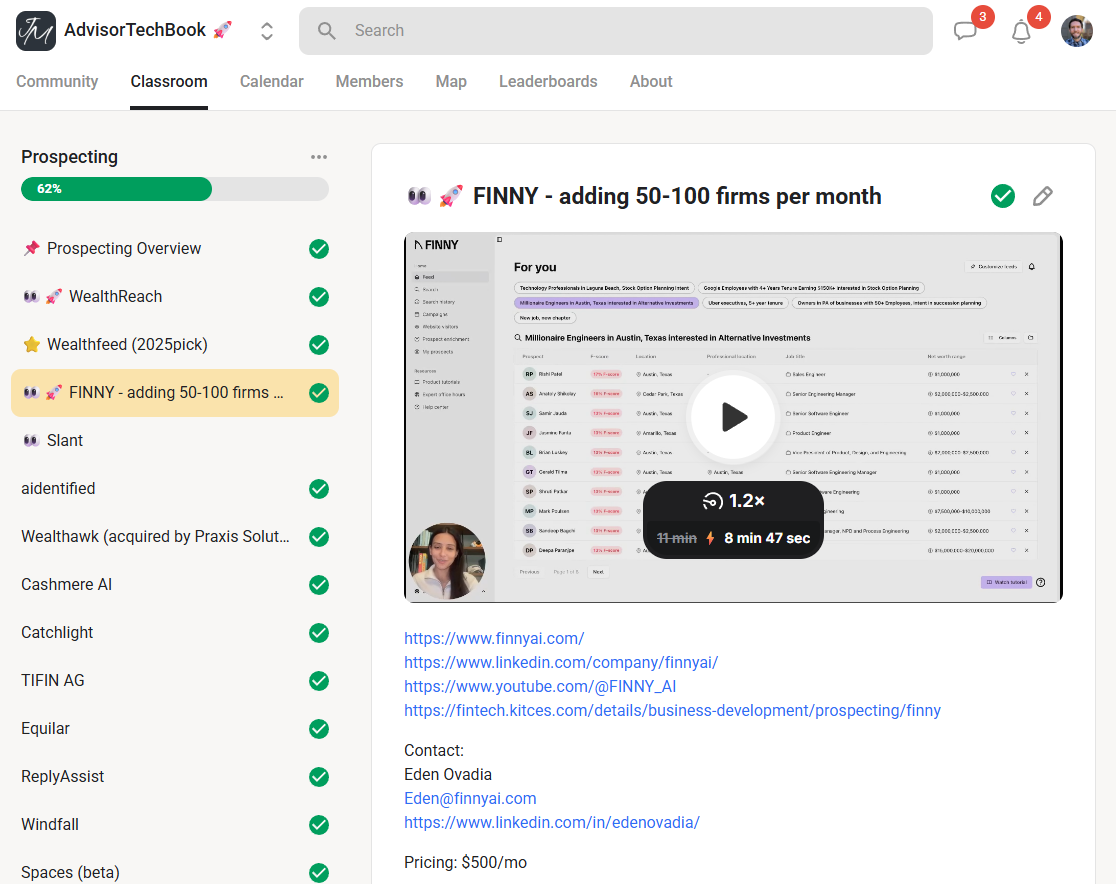Open the Windfall lesson
The width and height of the screenshot is (1116, 884).
pyautogui.click(x=175, y=825)
